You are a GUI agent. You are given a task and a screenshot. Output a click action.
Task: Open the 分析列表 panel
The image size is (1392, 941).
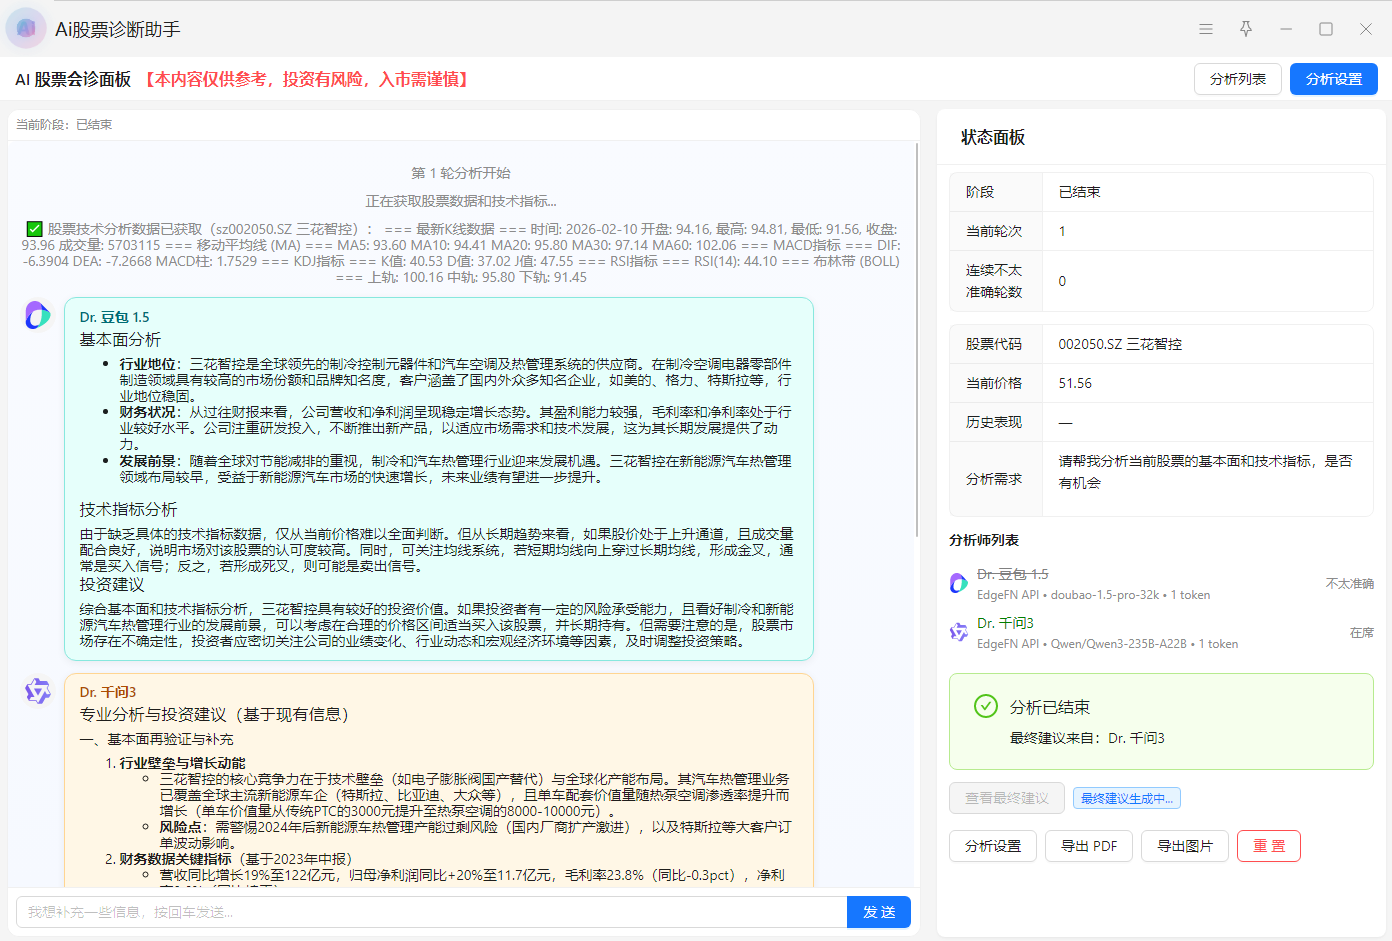click(1237, 79)
